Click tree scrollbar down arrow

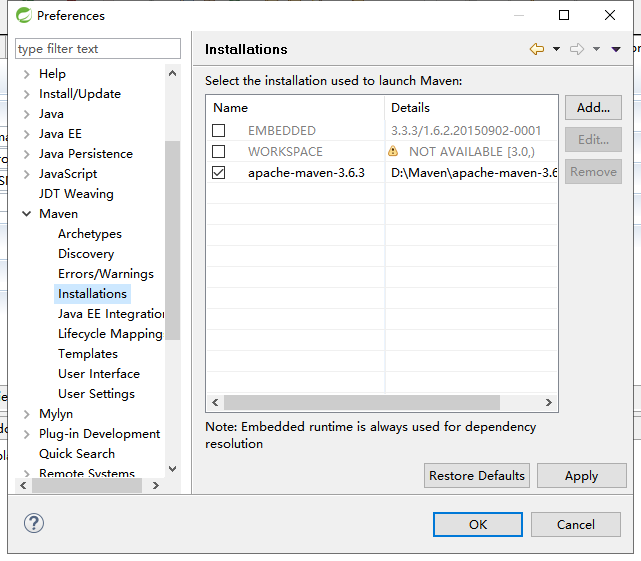[x=173, y=469]
